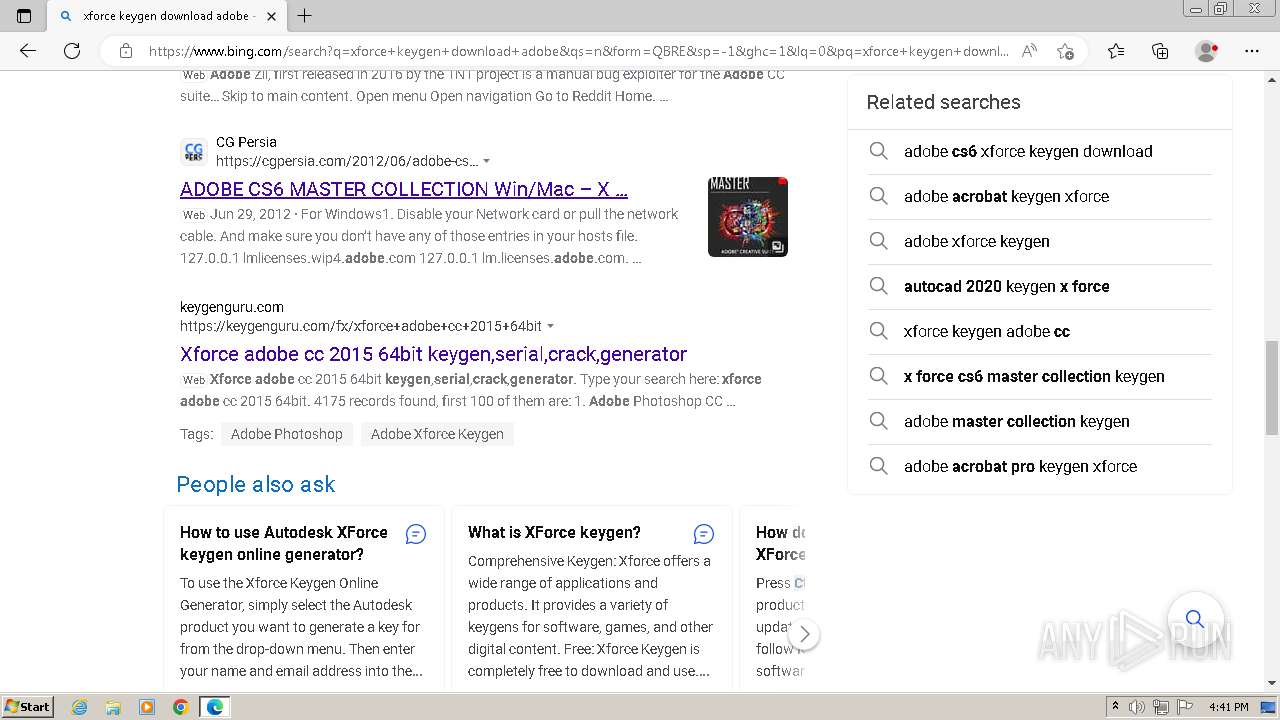Open chat icon on Autodesk XForce card
This screenshot has height=720, width=1280.
pos(416,534)
